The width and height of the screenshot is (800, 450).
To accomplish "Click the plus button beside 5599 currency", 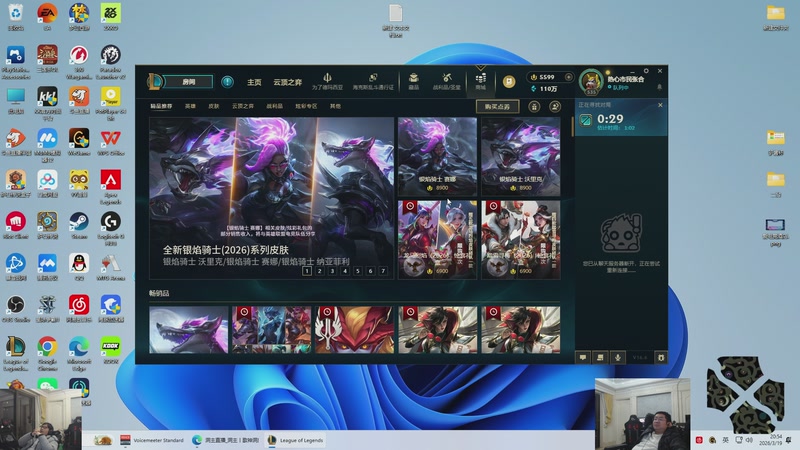I will click(x=568, y=77).
